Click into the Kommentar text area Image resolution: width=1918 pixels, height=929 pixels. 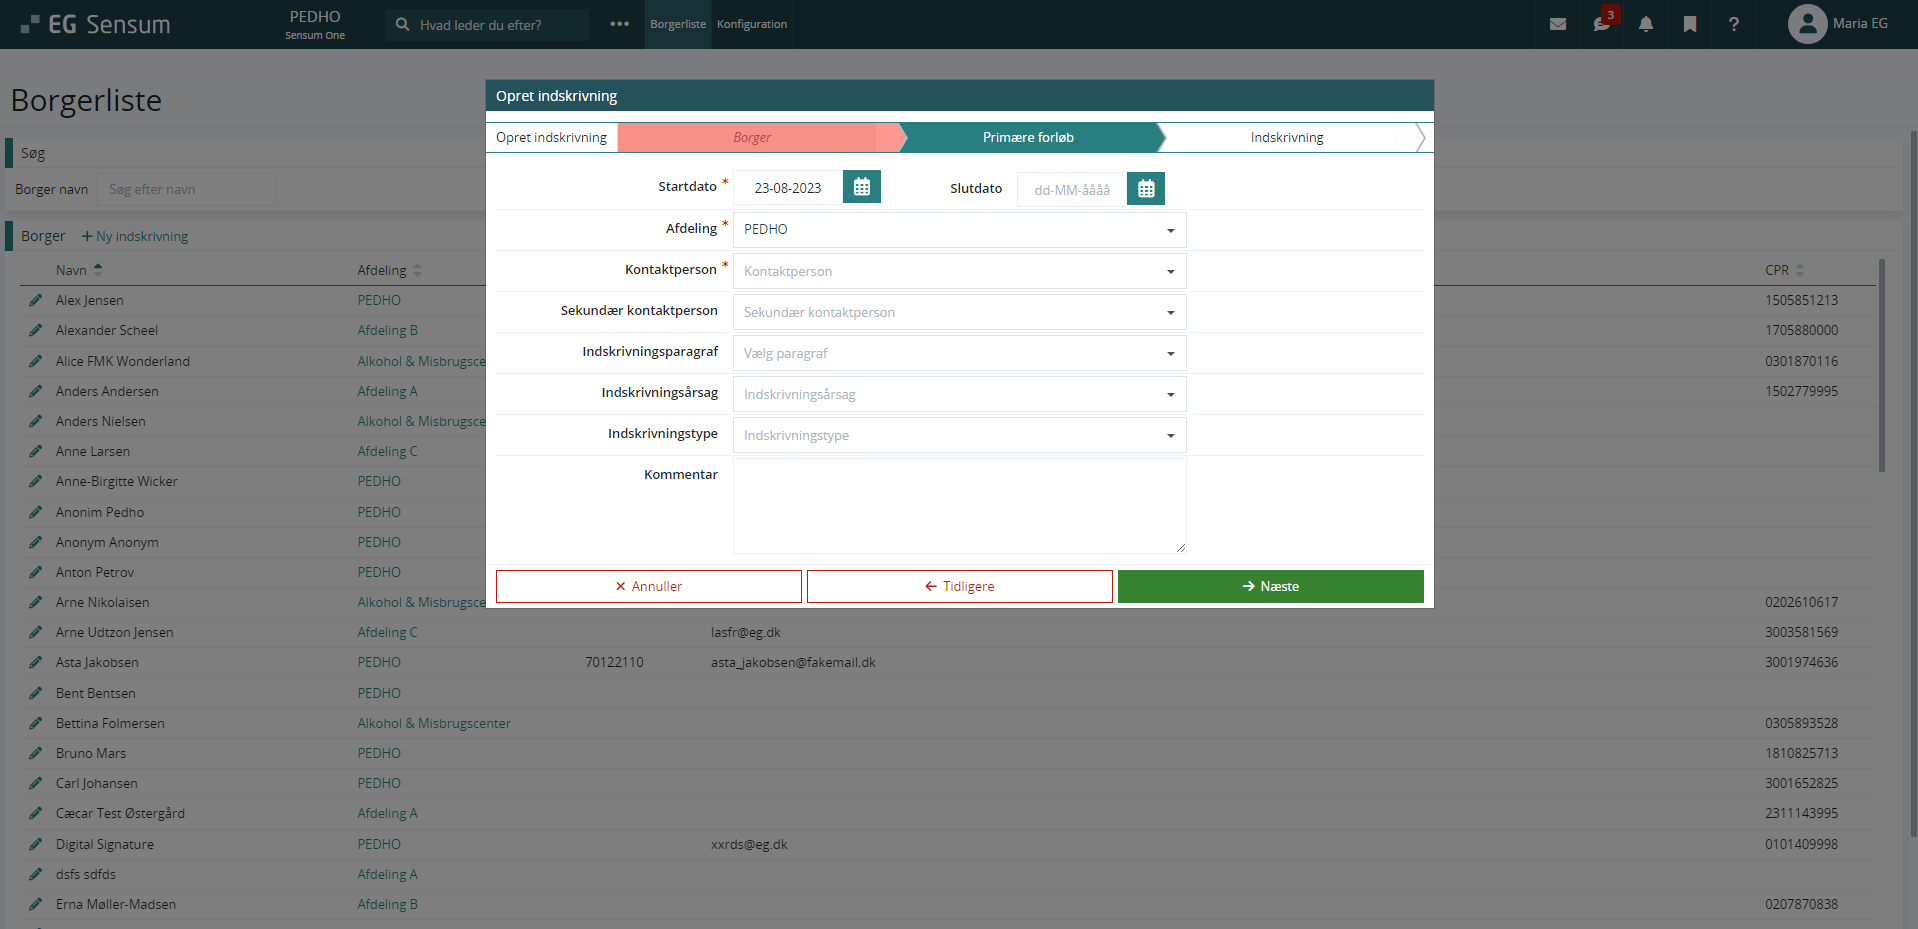coord(959,505)
